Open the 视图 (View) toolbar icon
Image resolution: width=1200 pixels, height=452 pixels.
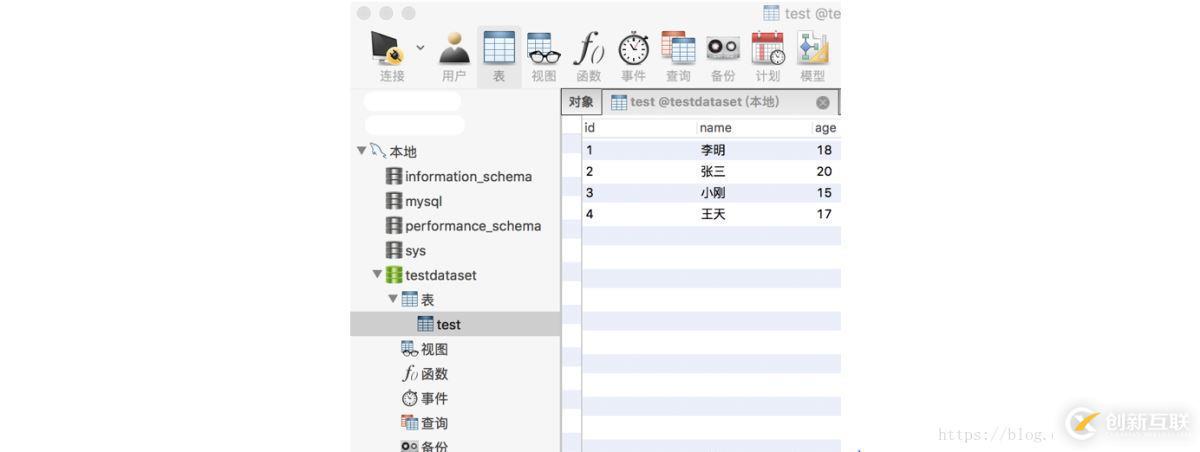(x=544, y=48)
